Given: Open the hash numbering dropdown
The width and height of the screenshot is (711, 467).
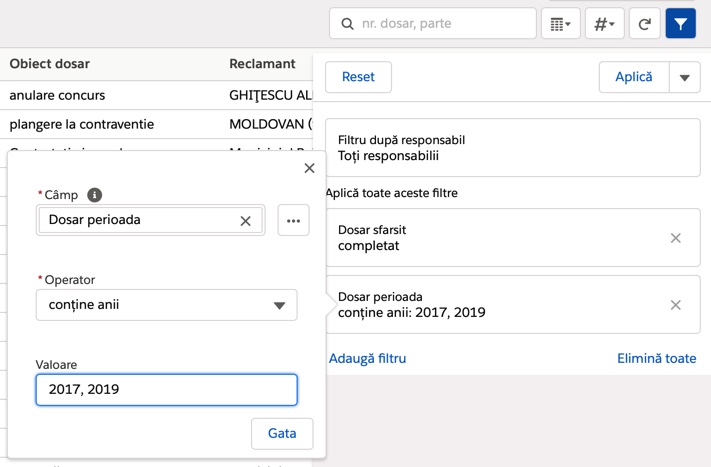Looking at the screenshot, I should (604, 24).
